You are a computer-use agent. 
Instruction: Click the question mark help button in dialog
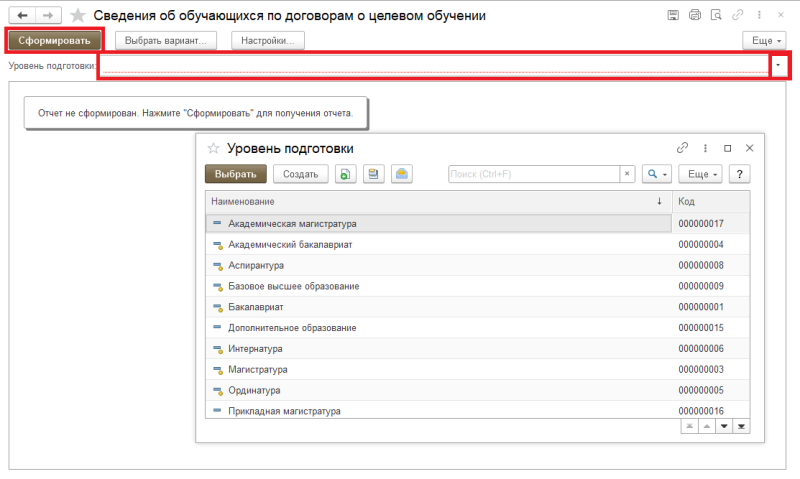point(740,174)
